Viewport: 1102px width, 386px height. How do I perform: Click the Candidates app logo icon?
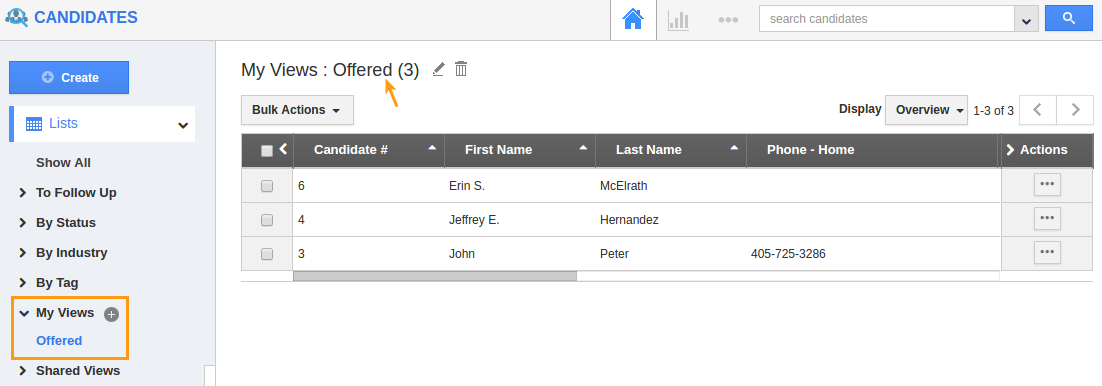click(x=16, y=18)
